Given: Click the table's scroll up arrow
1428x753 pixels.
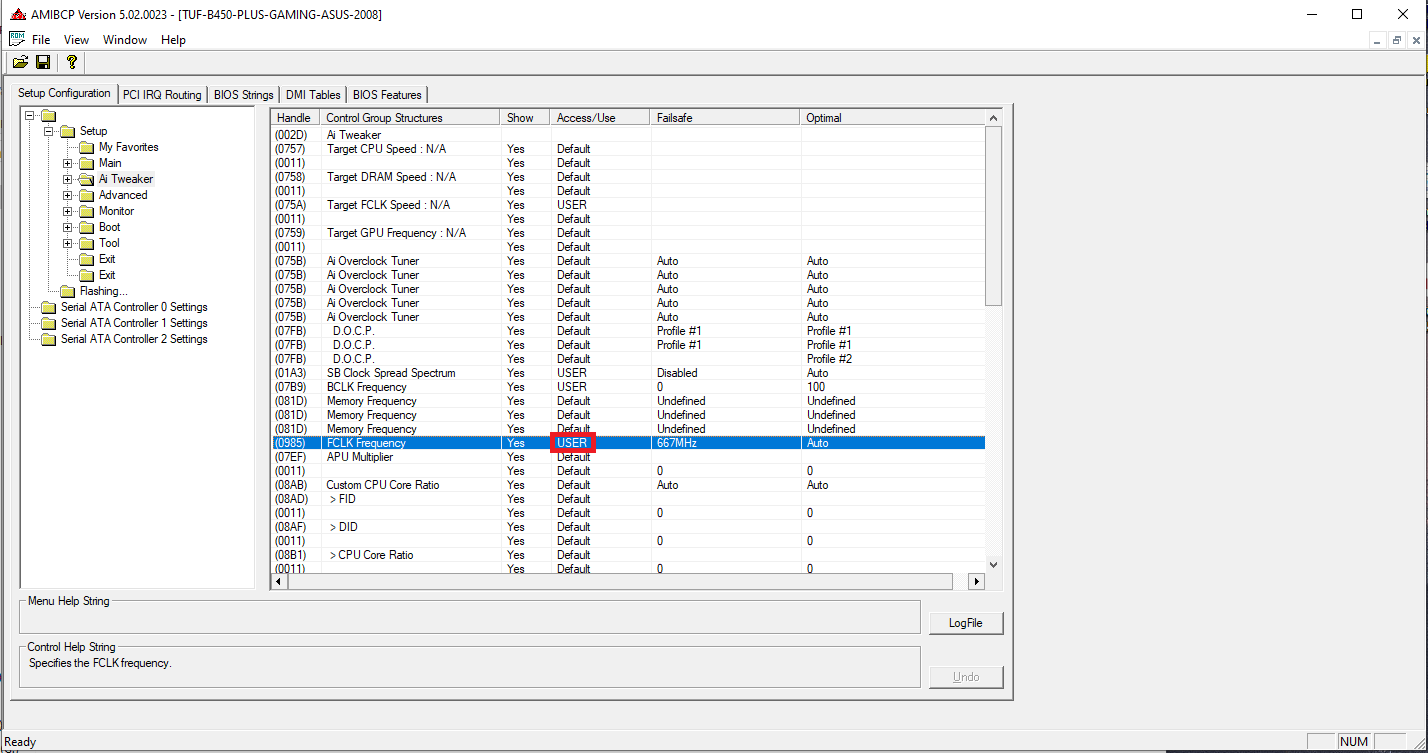Looking at the screenshot, I should click(x=994, y=118).
